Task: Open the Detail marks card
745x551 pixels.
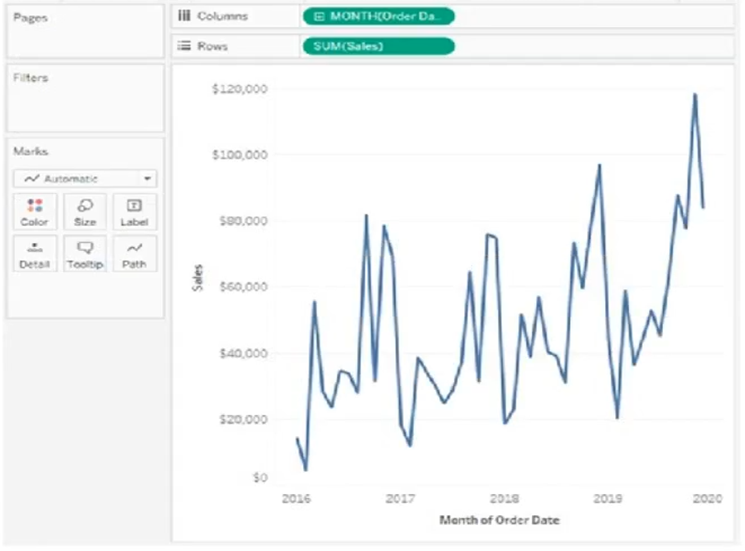Action: coord(35,254)
